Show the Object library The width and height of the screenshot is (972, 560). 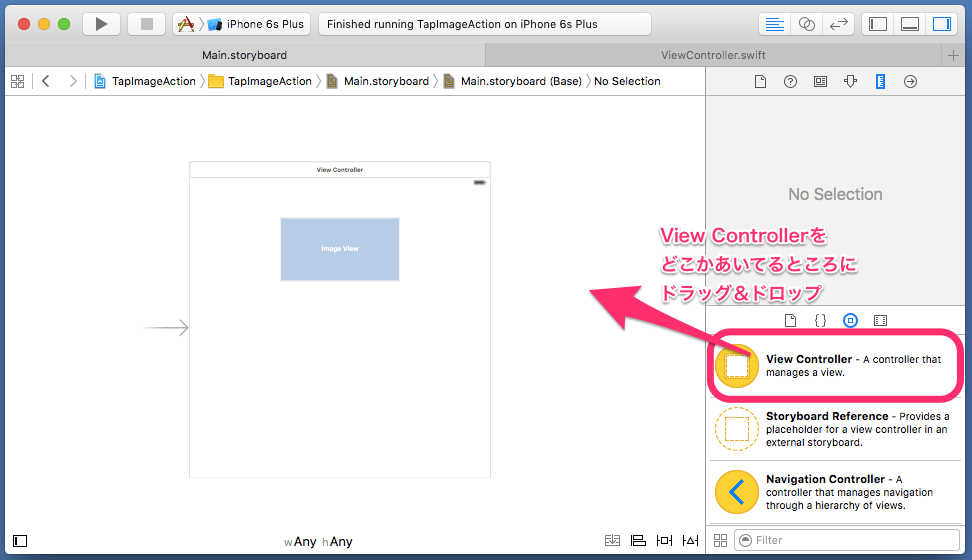click(850, 321)
